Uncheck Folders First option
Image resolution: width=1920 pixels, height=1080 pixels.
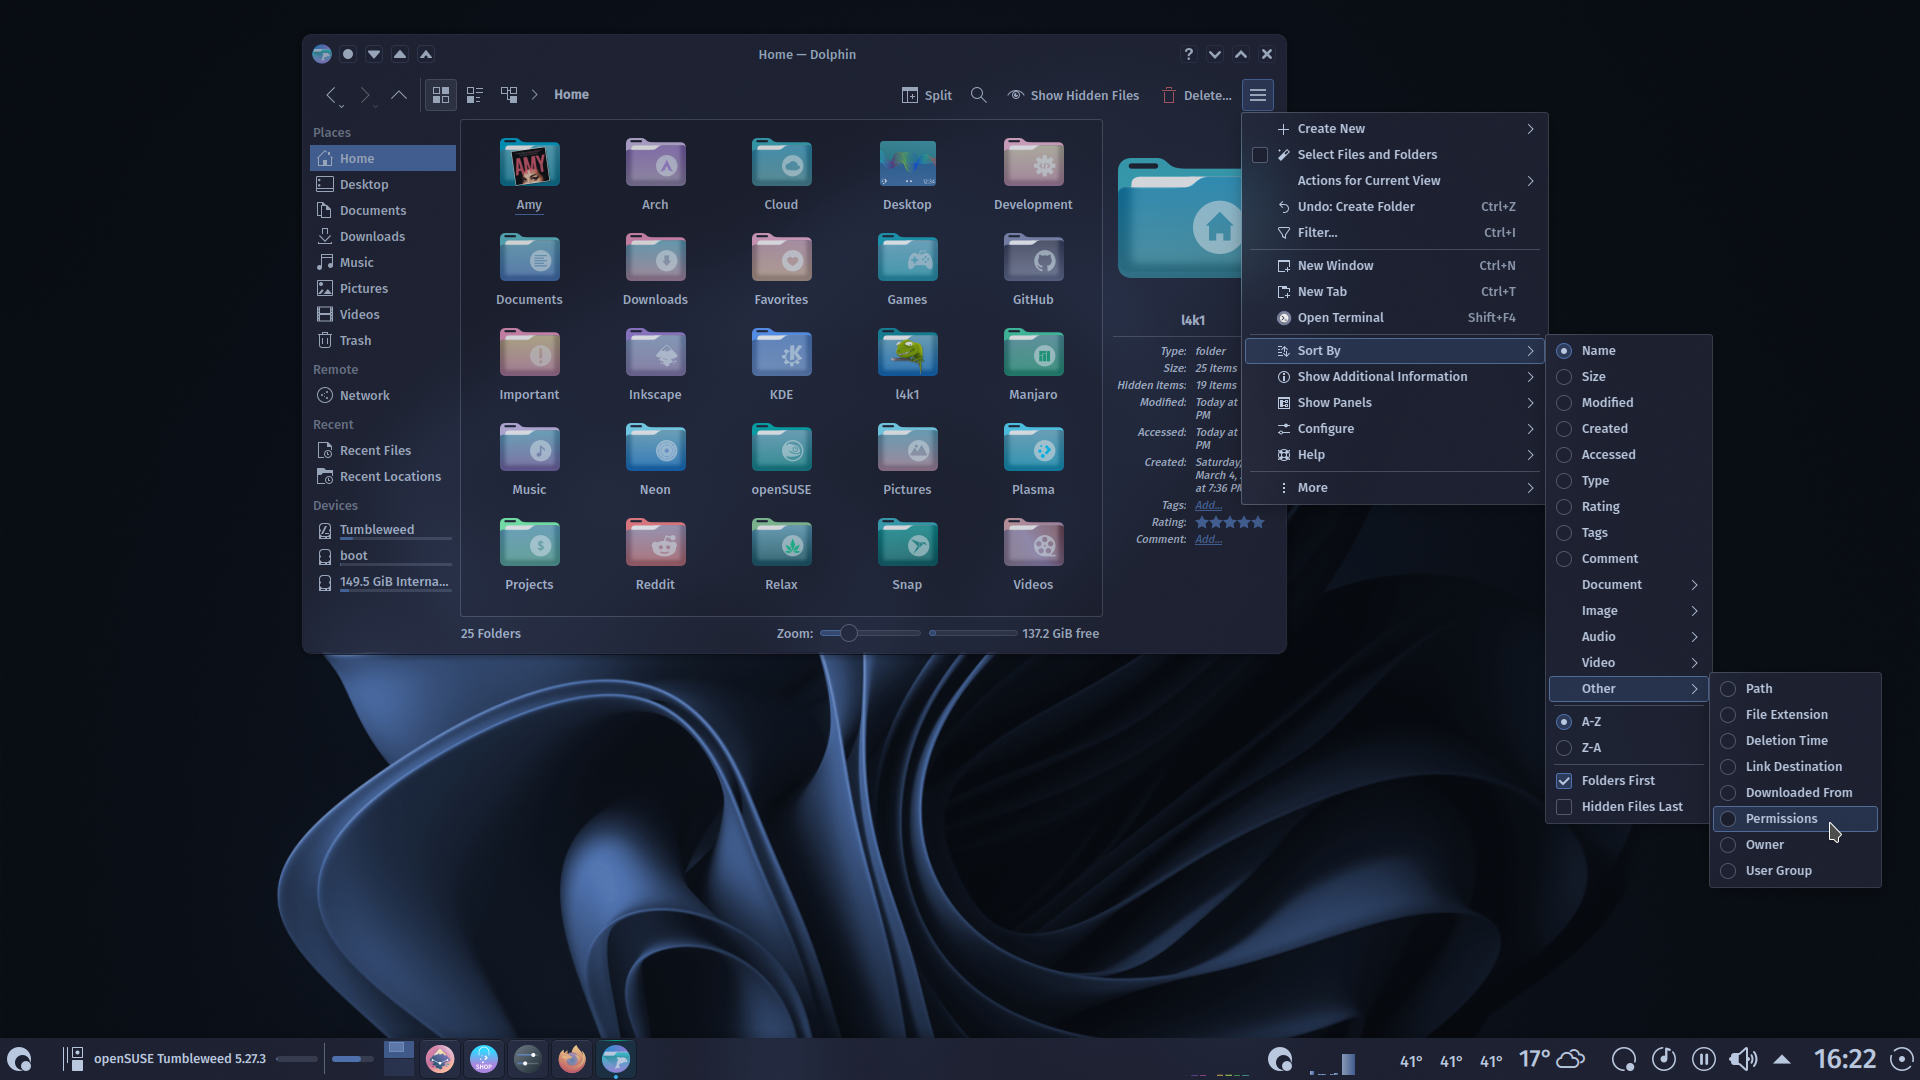[1628, 781]
